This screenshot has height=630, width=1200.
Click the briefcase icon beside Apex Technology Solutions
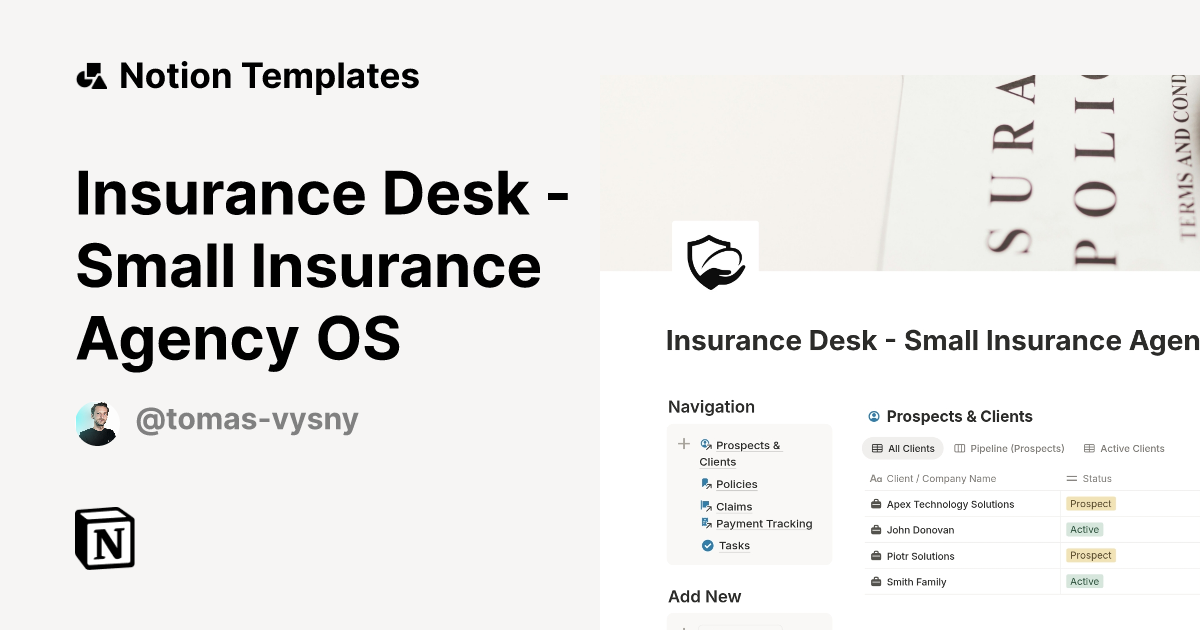(x=877, y=504)
